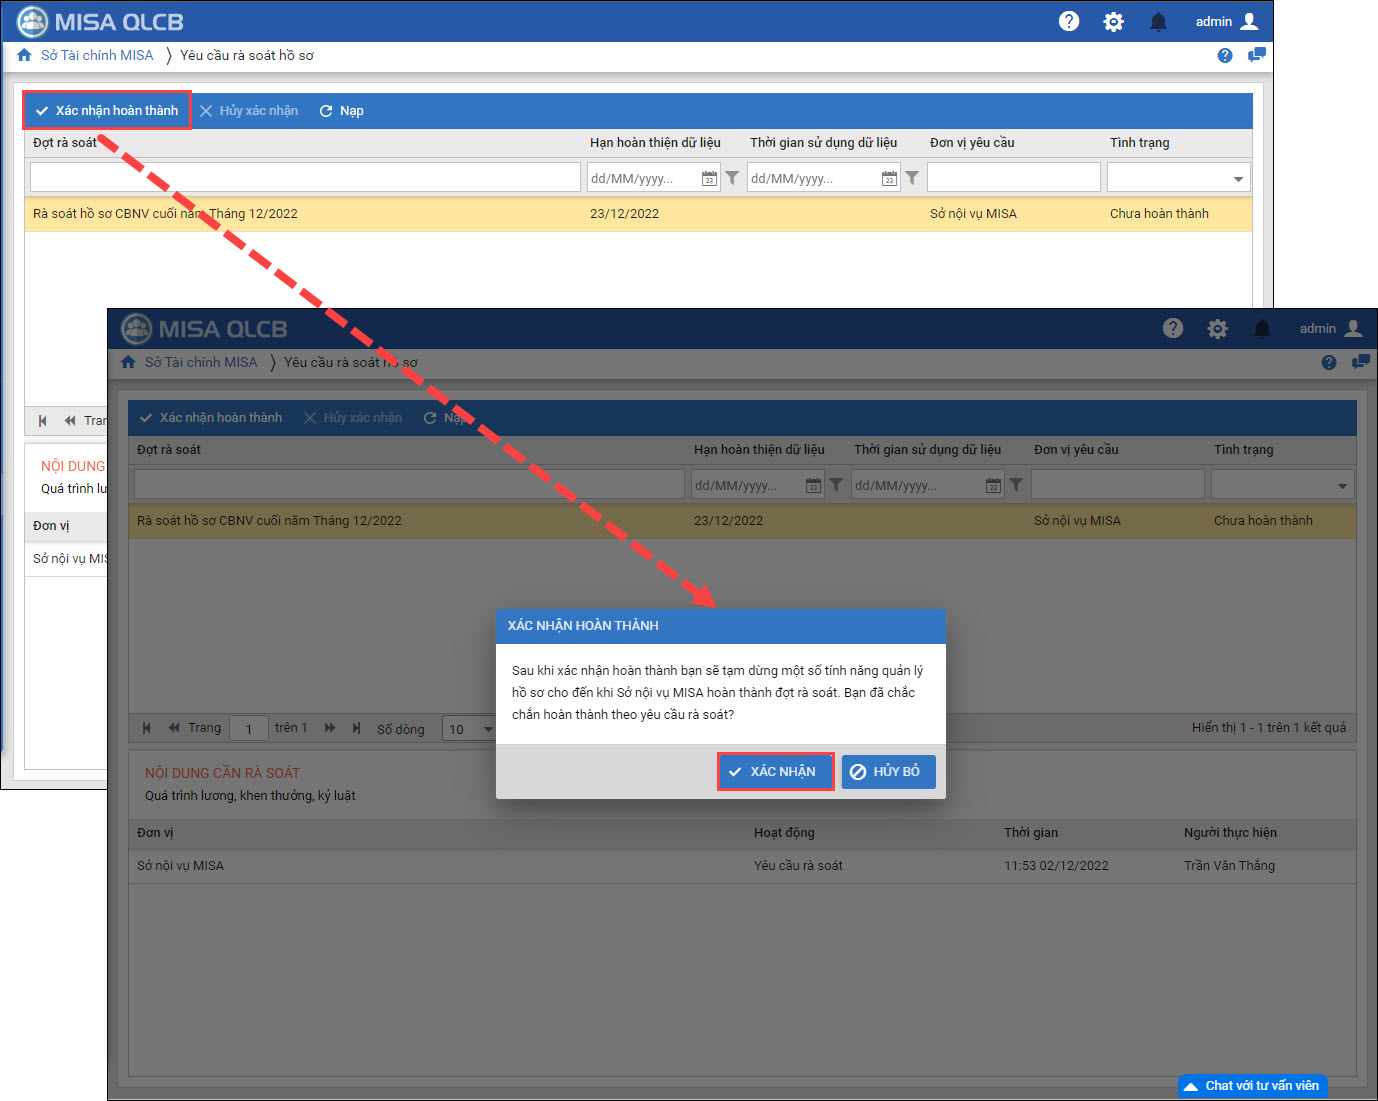This screenshot has width=1378, height=1101.
Task: Click feedback chat icon in topmost breadcrumb bar
Action: coord(1256,56)
